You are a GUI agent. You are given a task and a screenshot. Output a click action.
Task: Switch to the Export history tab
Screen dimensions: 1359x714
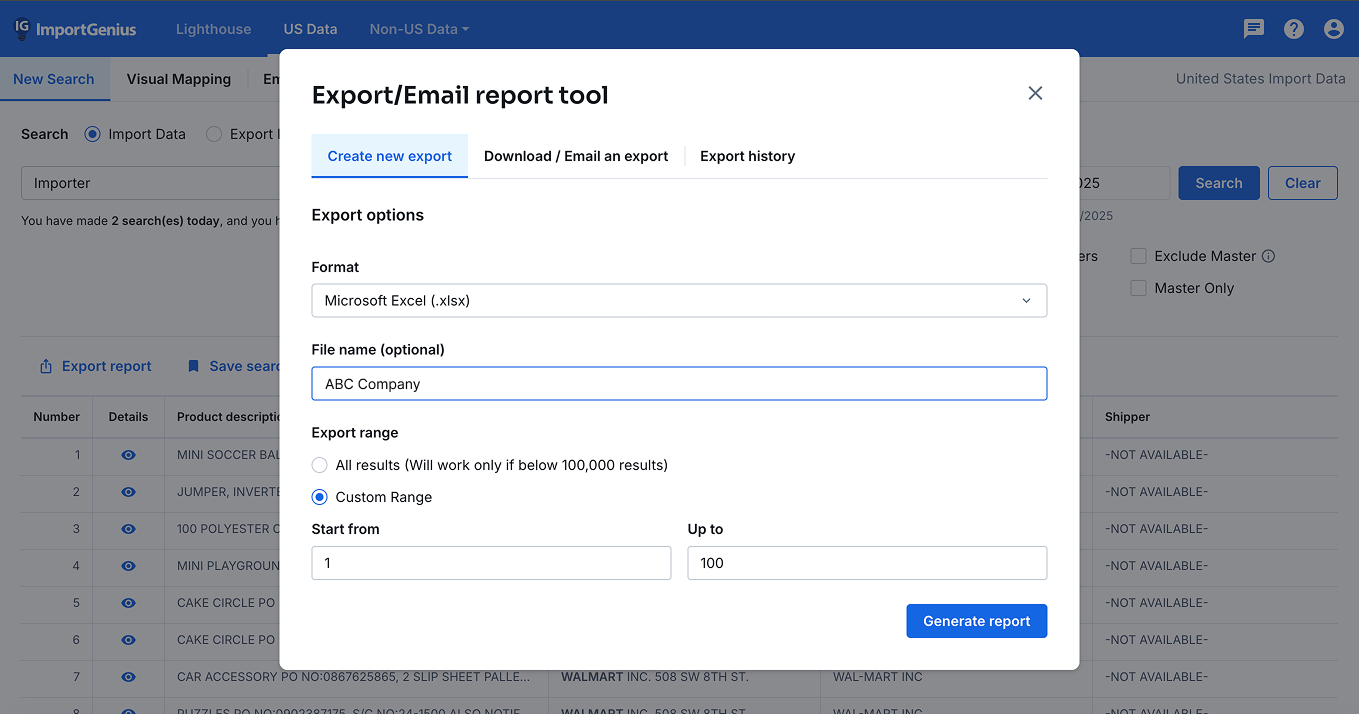pos(747,156)
